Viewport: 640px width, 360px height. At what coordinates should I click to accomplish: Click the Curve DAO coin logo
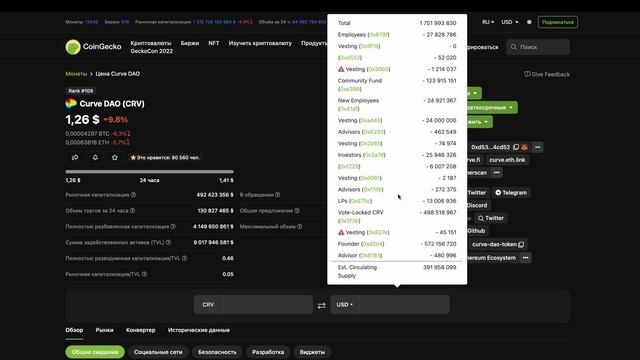(x=71, y=103)
